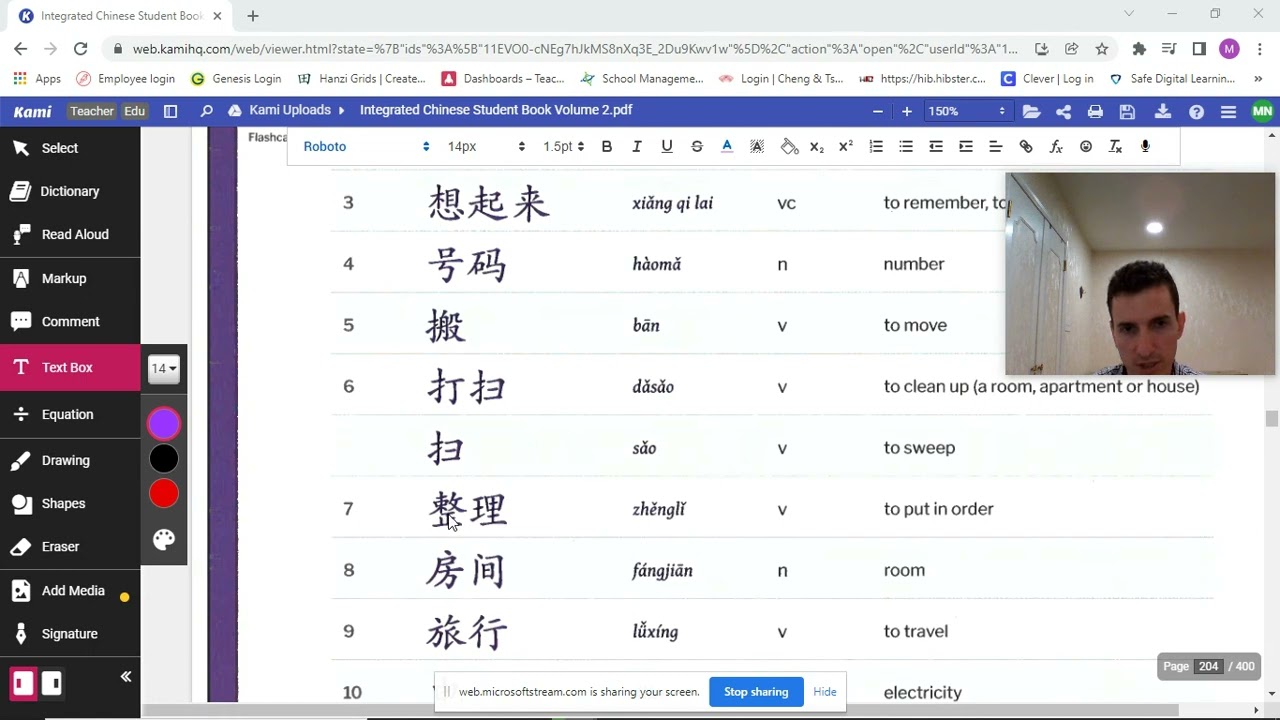This screenshot has height=720, width=1280.
Task: Toggle the page thumbnails sidebar panel
Action: click(170, 111)
